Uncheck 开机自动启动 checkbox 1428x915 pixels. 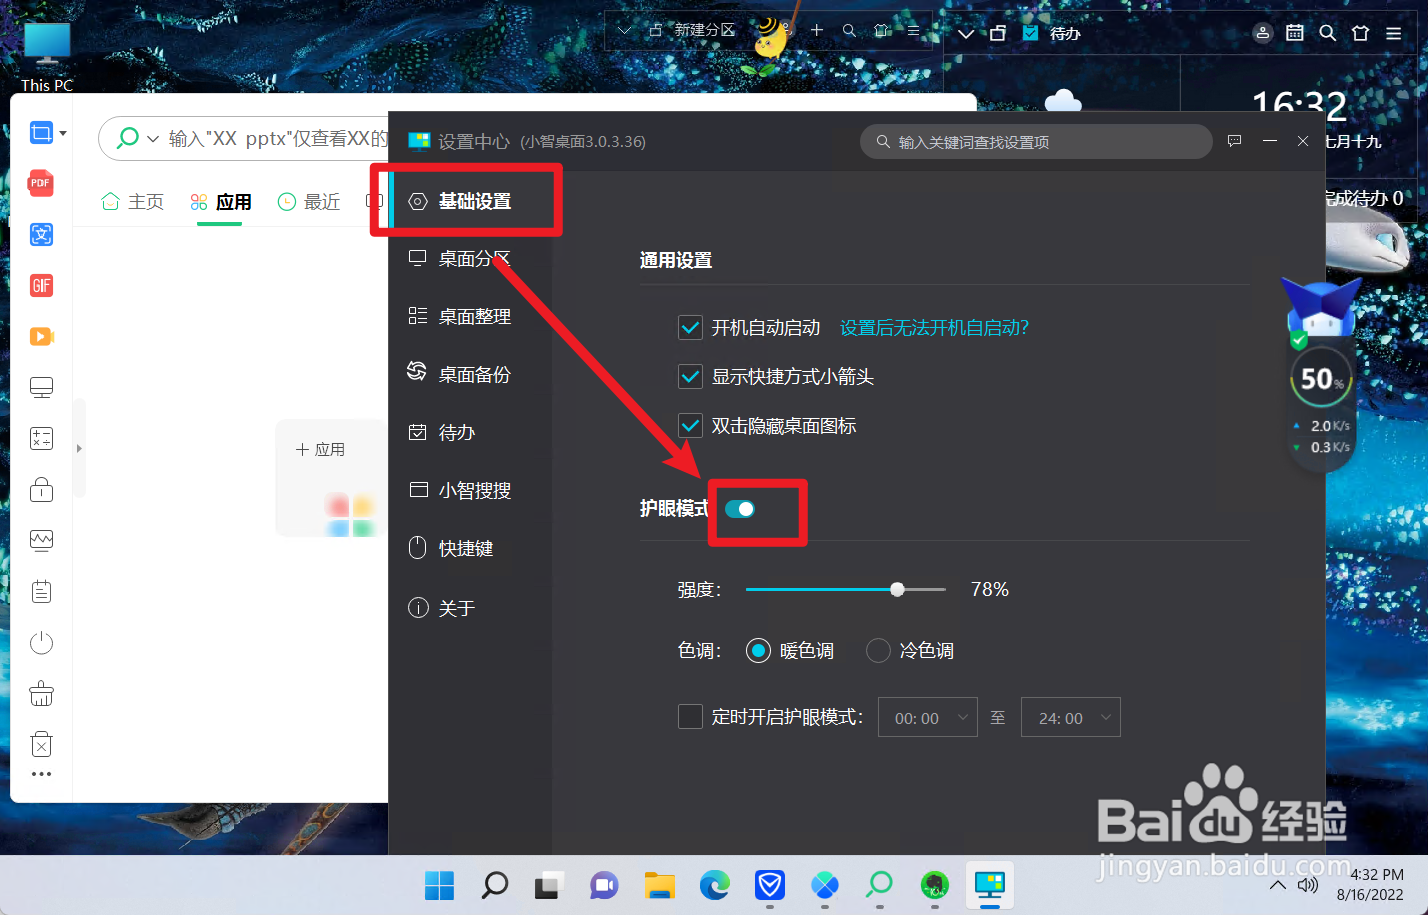[690, 327]
